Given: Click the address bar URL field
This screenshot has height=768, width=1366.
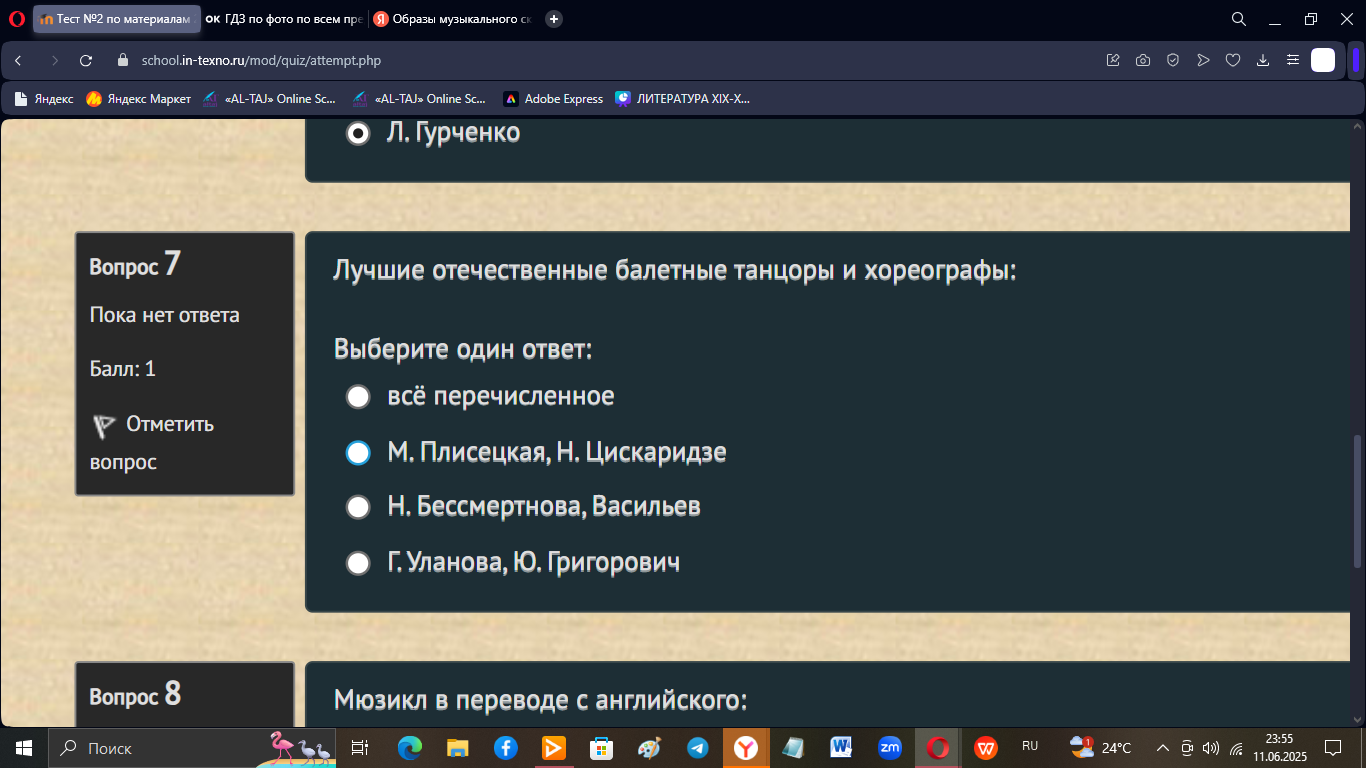Looking at the screenshot, I should point(600,60).
